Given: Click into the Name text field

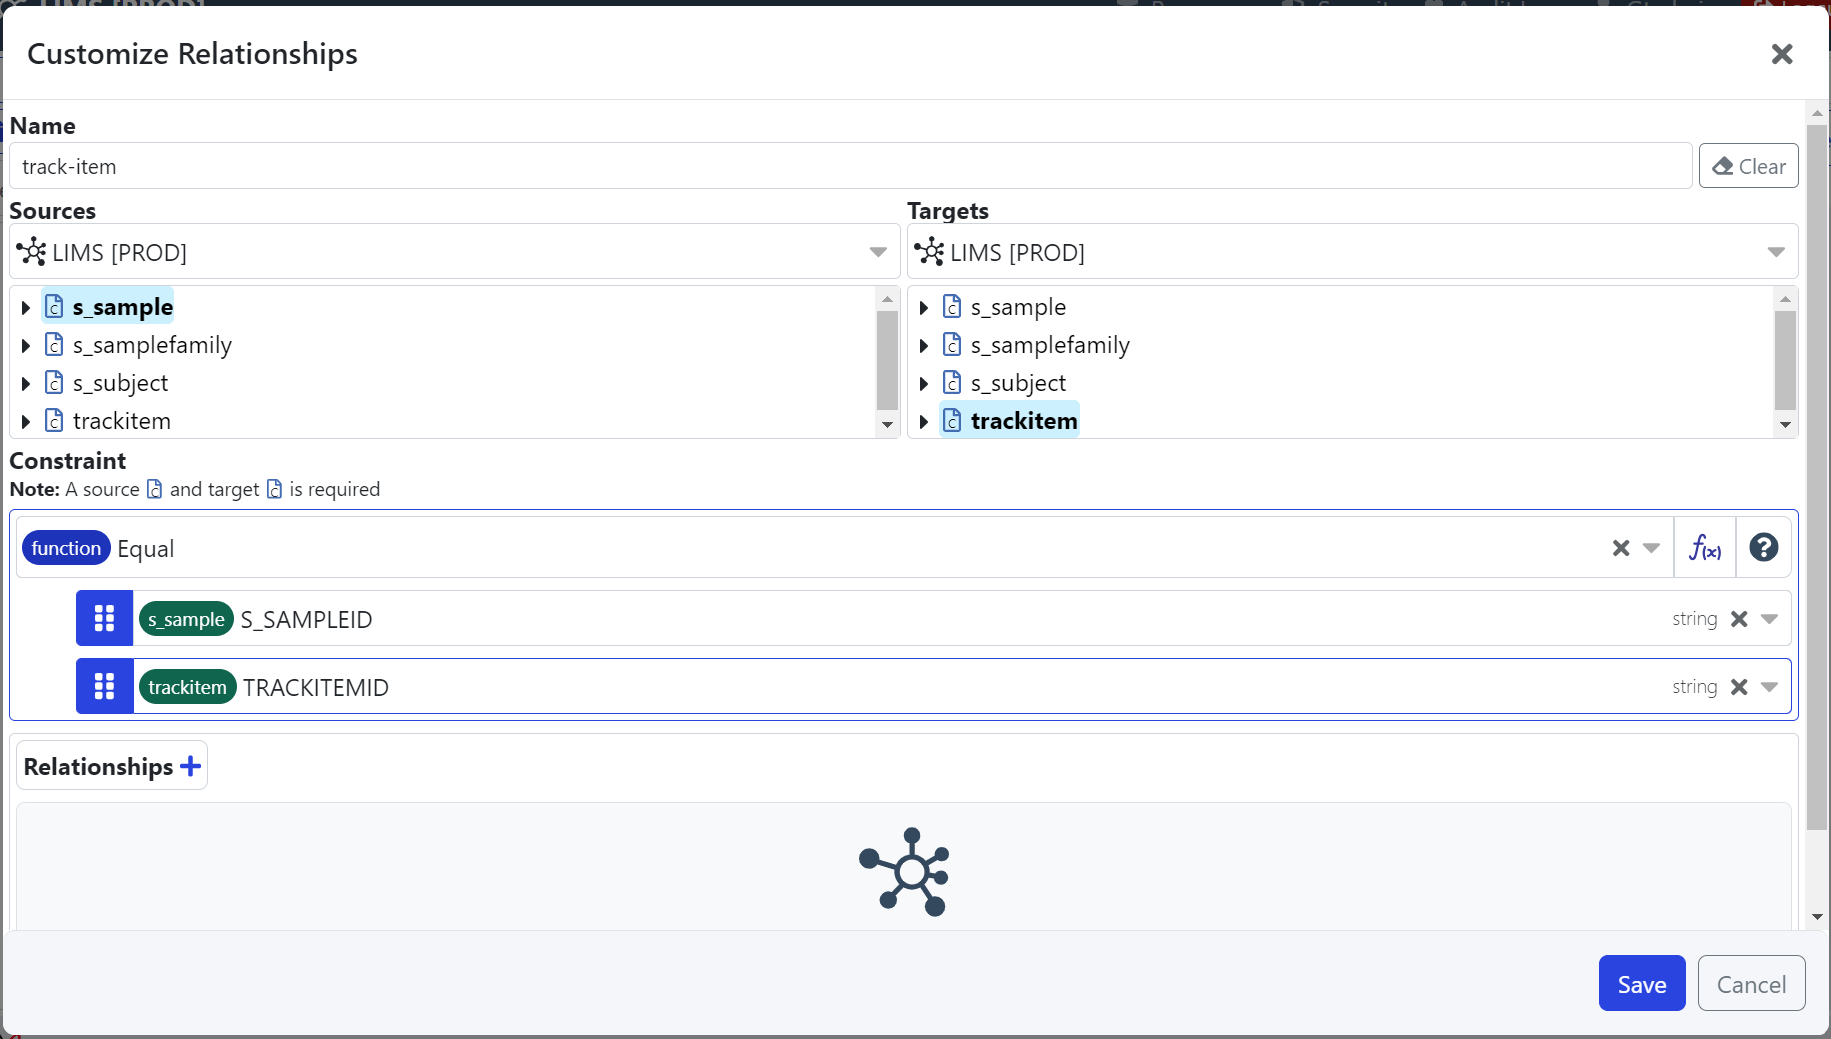Looking at the screenshot, I should coord(850,166).
